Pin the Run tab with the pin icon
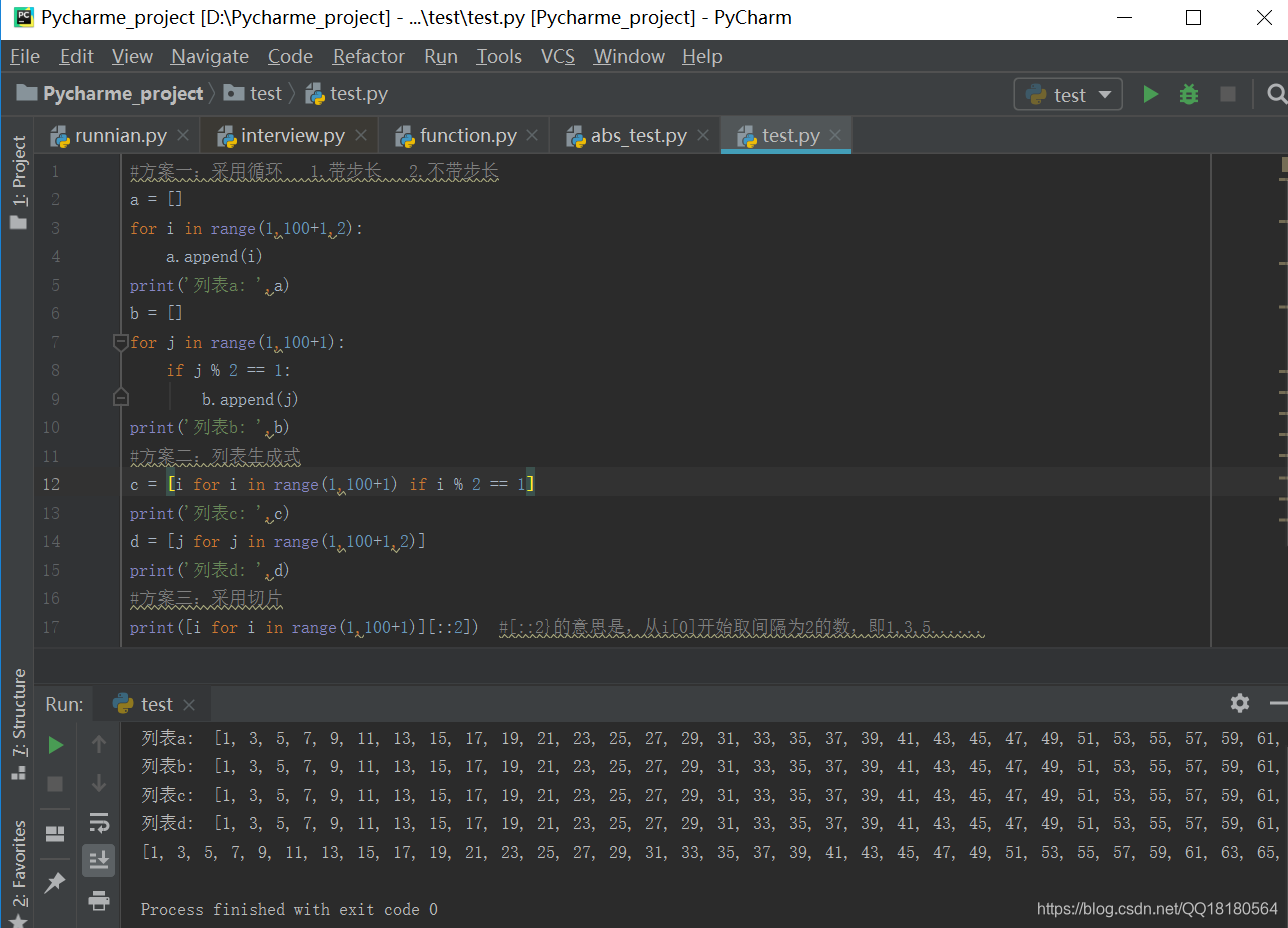This screenshot has width=1288, height=928. coord(56,882)
